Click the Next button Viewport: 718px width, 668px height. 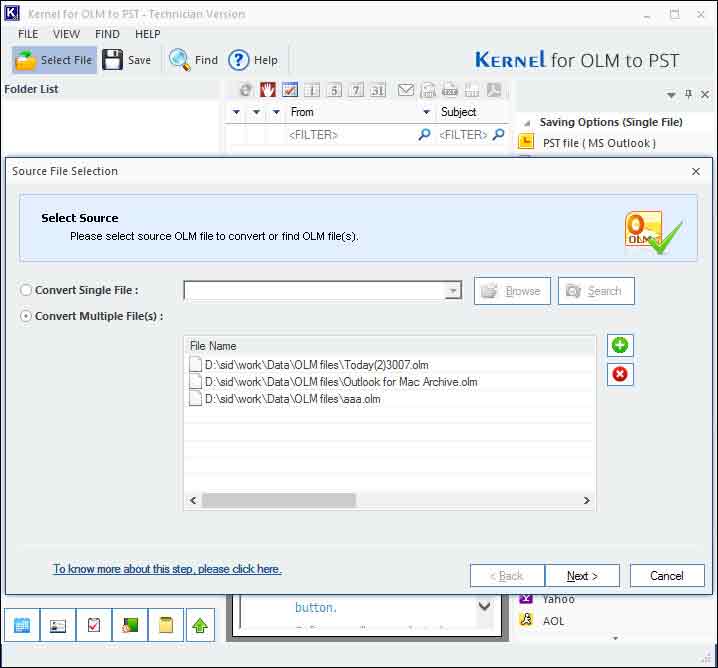point(582,576)
